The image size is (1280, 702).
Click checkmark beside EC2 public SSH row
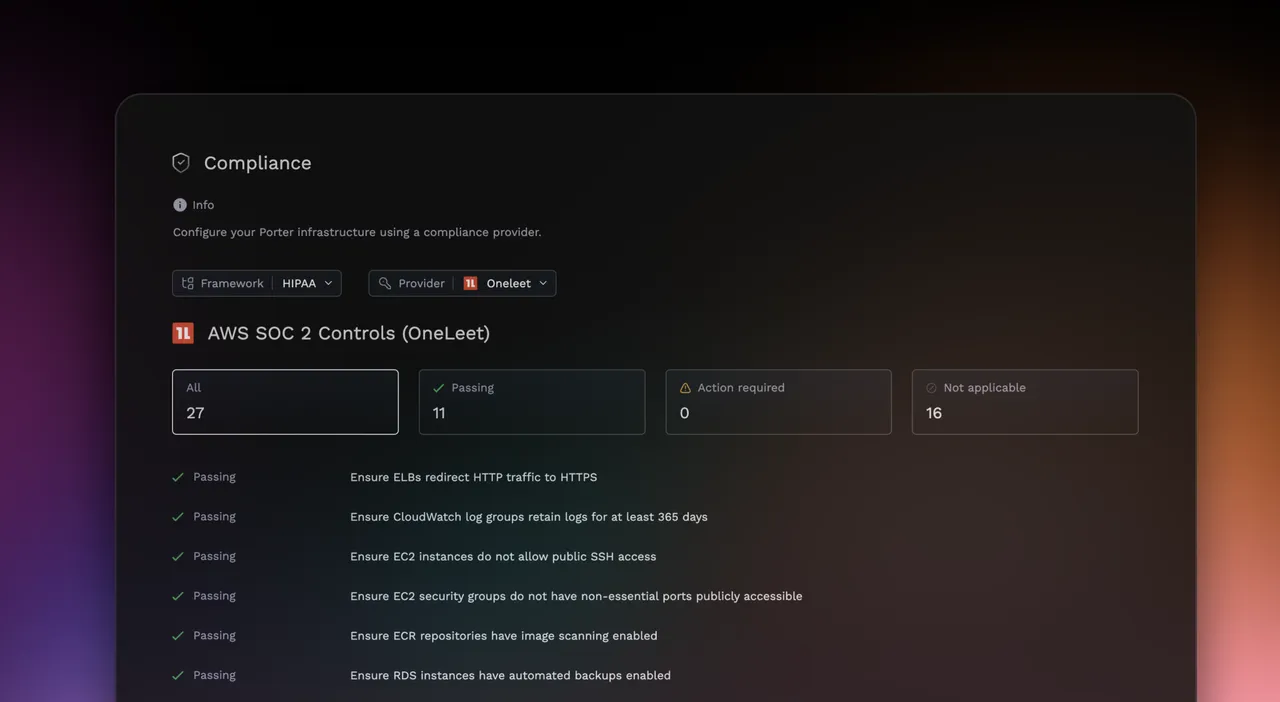click(177, 556)
